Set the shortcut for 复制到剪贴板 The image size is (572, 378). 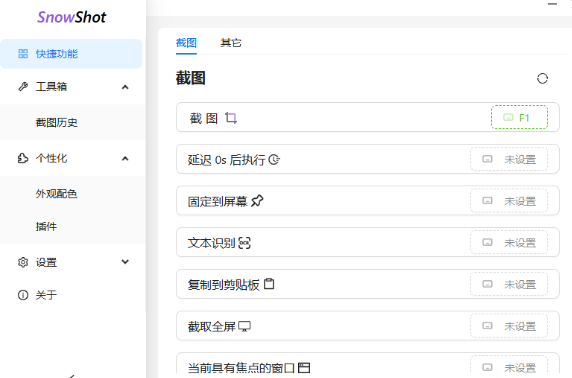tap(509, 284)
